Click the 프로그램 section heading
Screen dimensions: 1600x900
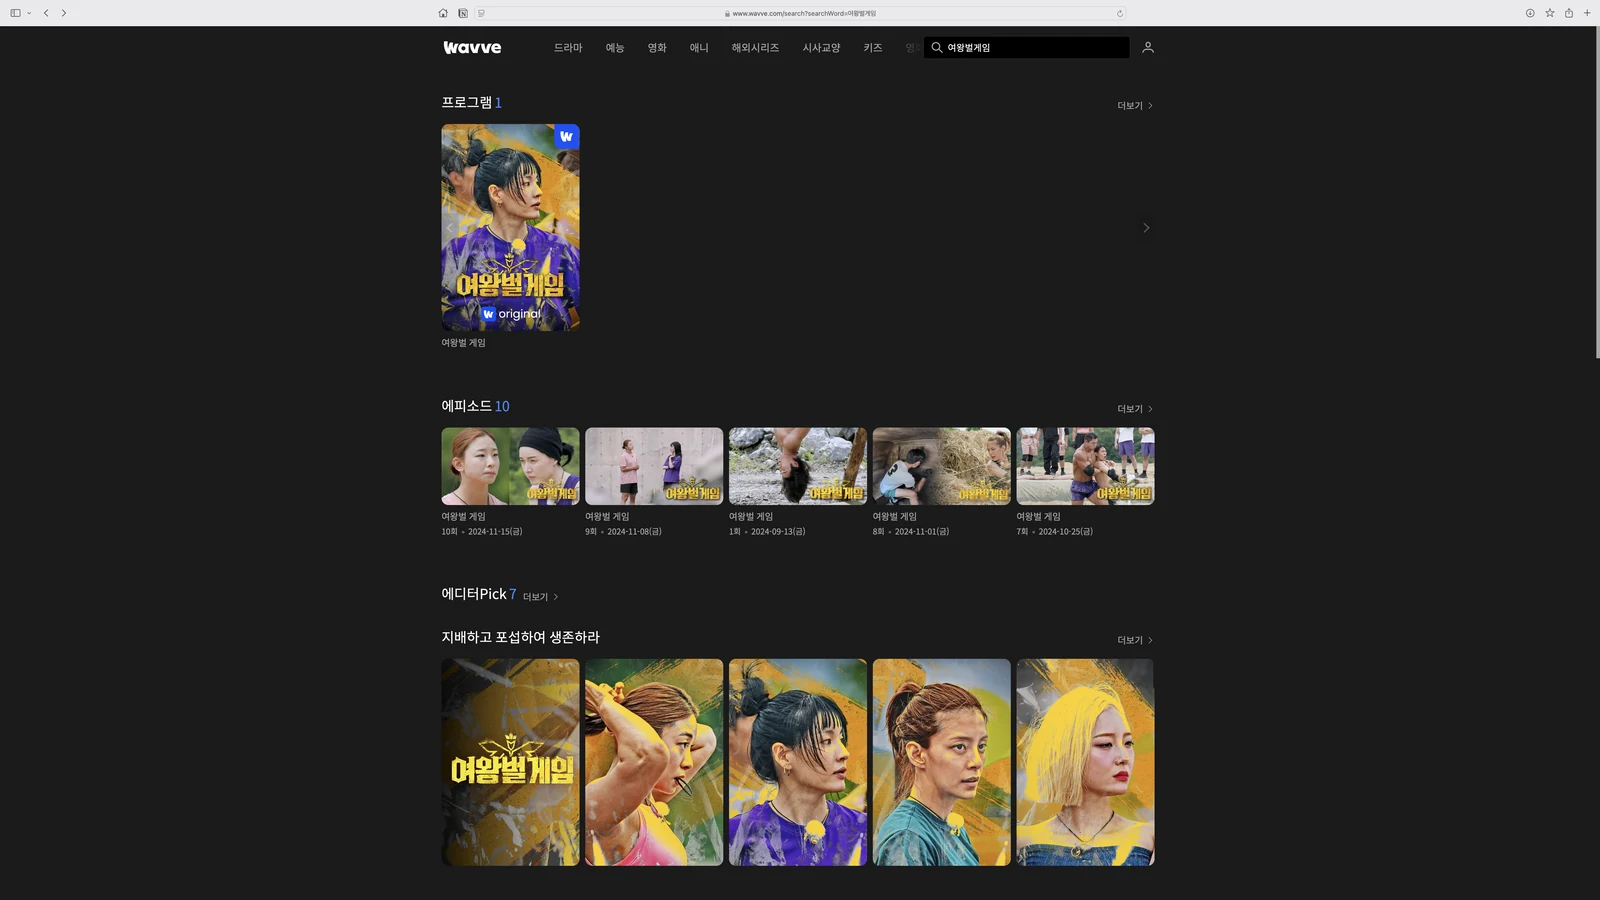(x=467, y=102)
